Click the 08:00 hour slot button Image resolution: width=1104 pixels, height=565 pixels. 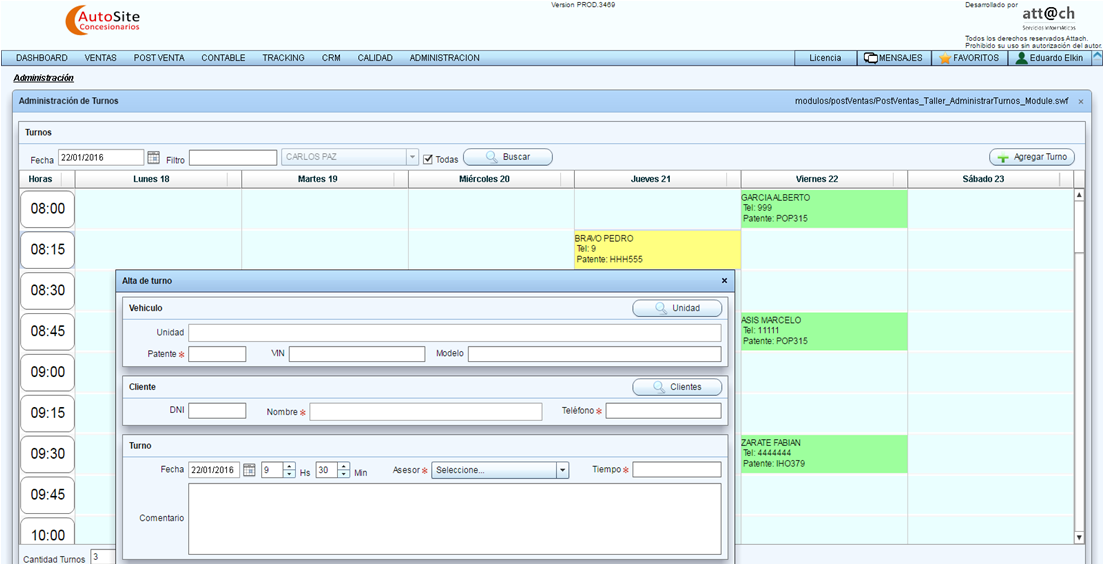pos(47,209)
